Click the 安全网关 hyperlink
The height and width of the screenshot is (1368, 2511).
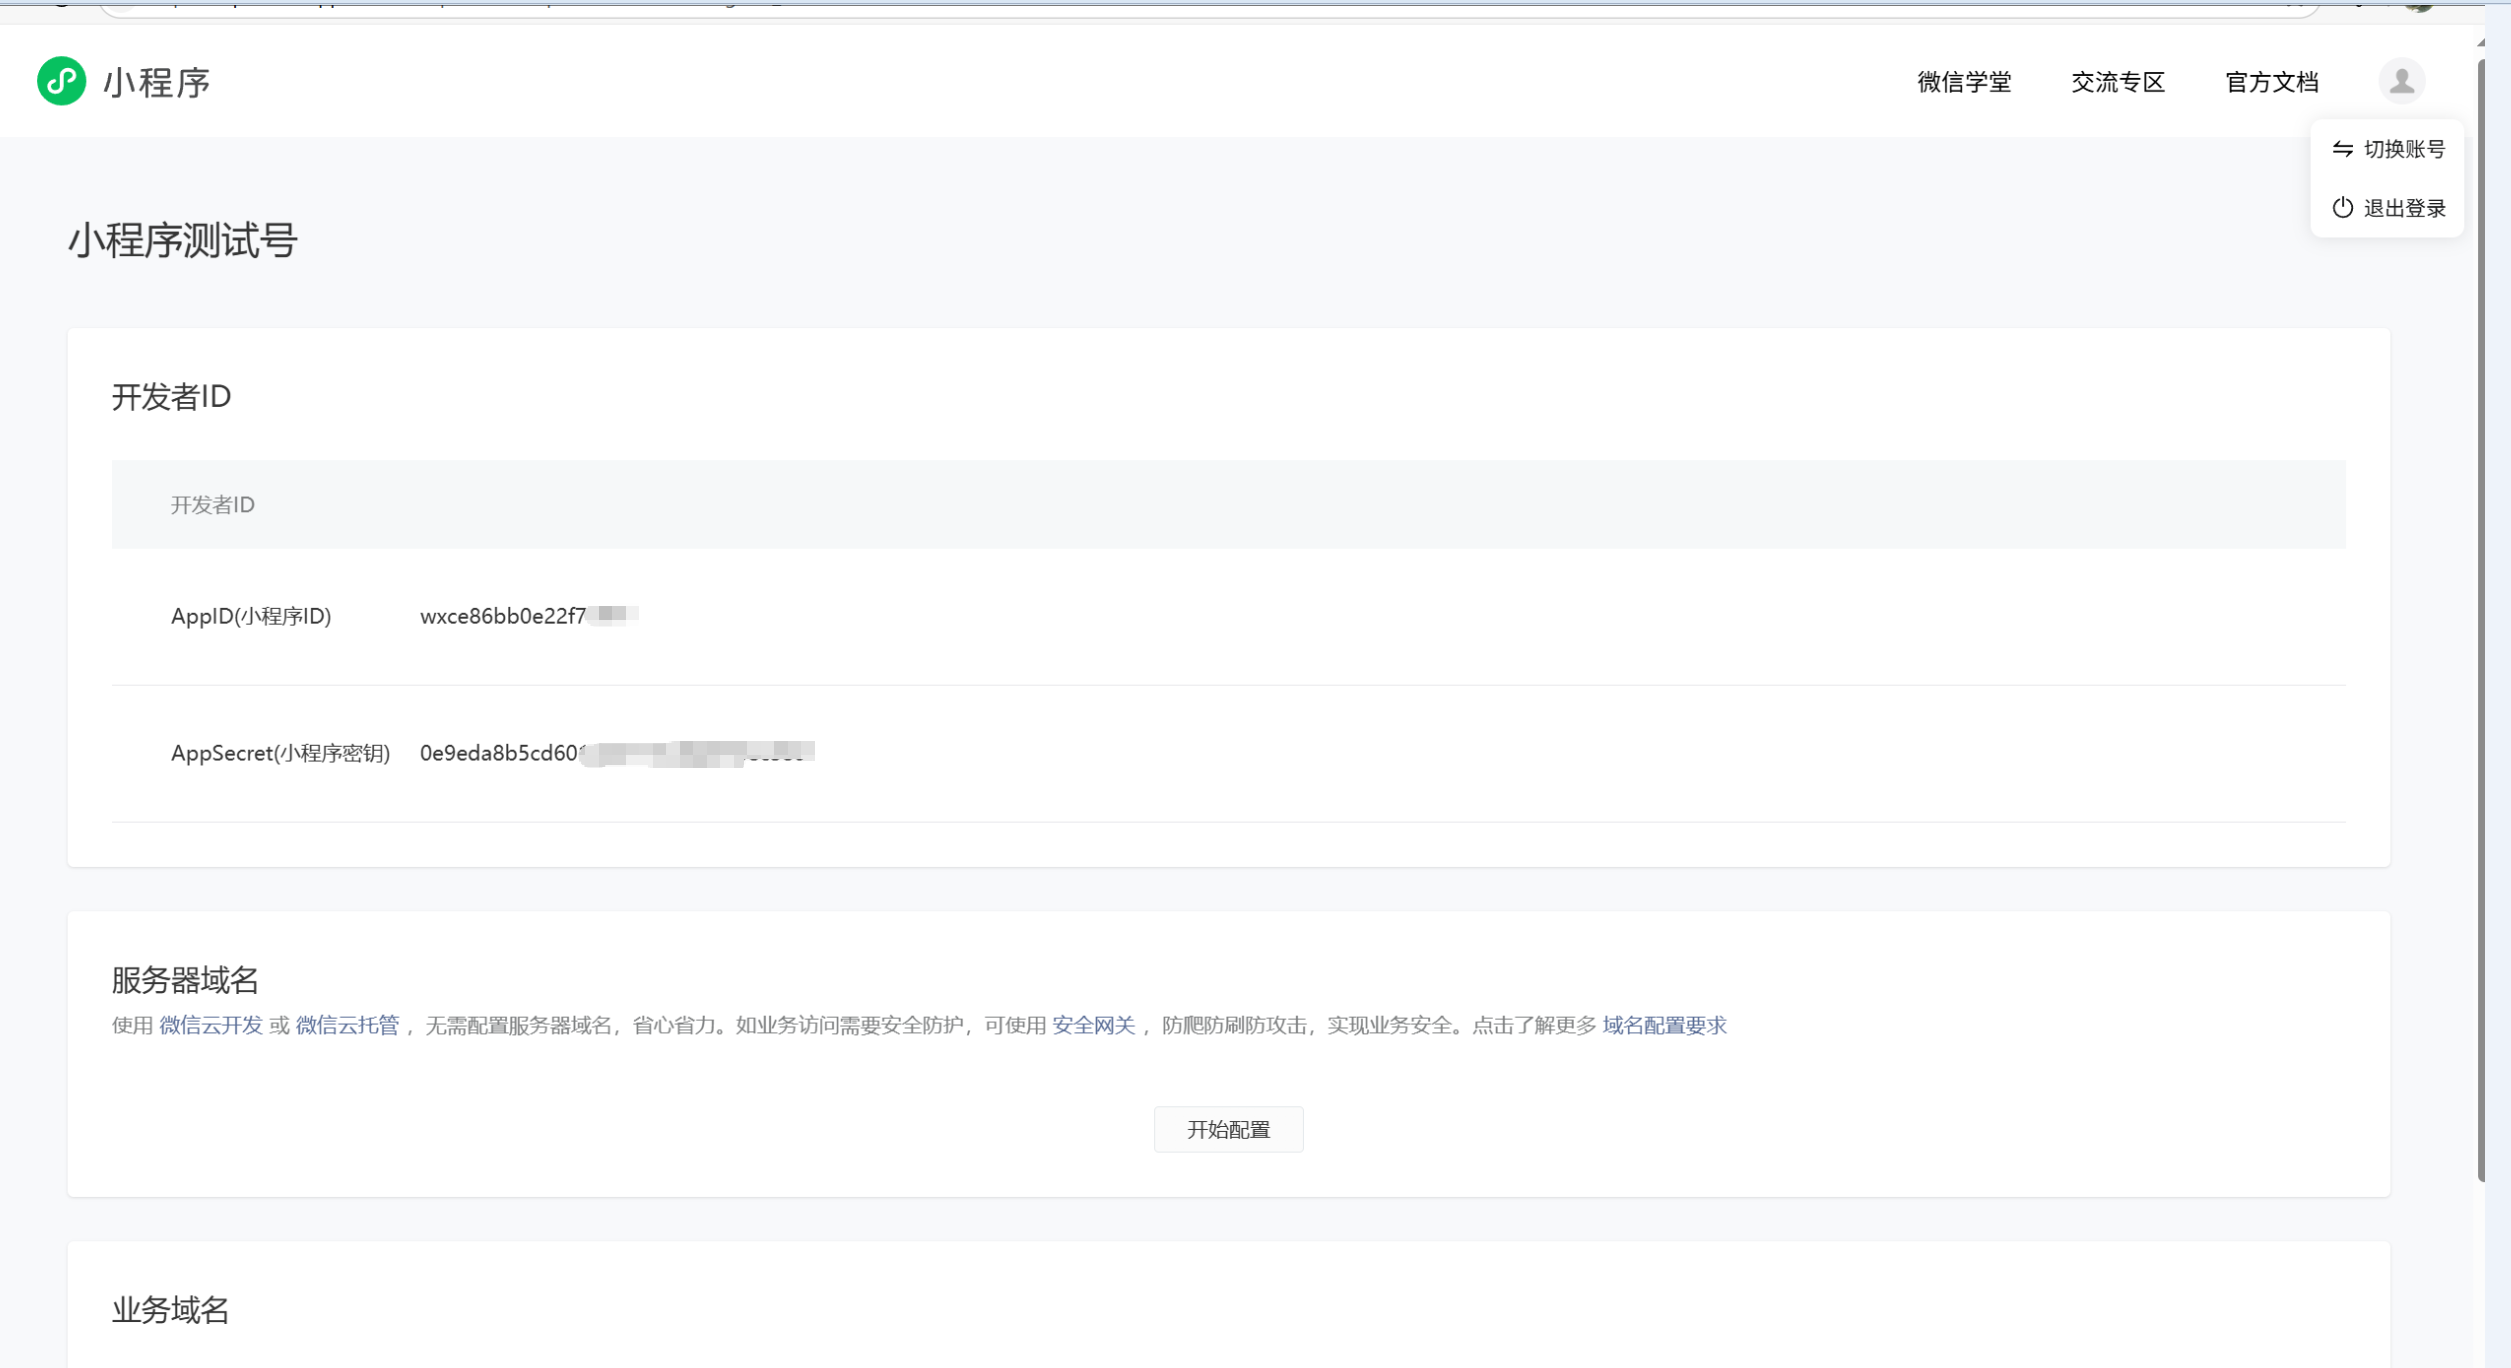tap(1093, 1025)
